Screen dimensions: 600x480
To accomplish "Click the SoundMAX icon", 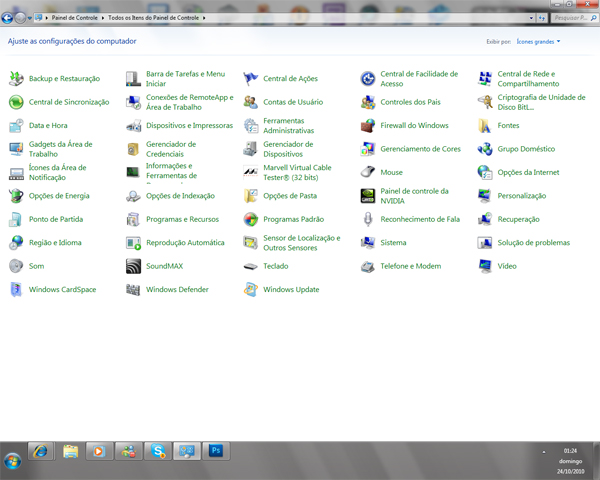I will click(x=133, y=266).
